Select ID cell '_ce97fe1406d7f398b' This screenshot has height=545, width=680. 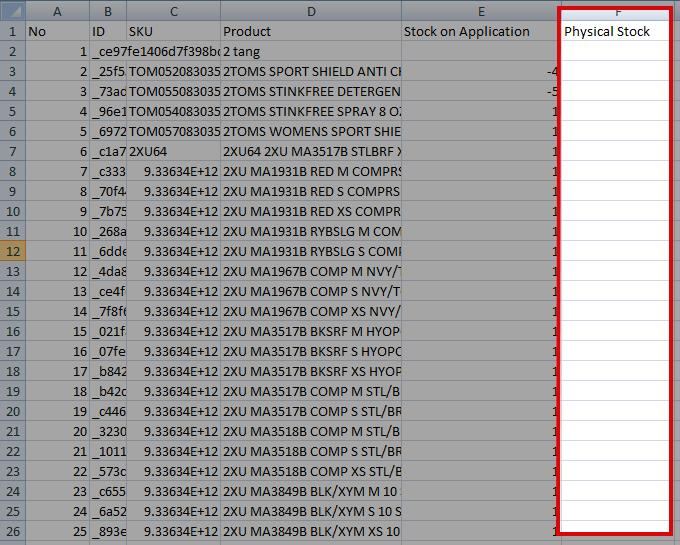108,51
